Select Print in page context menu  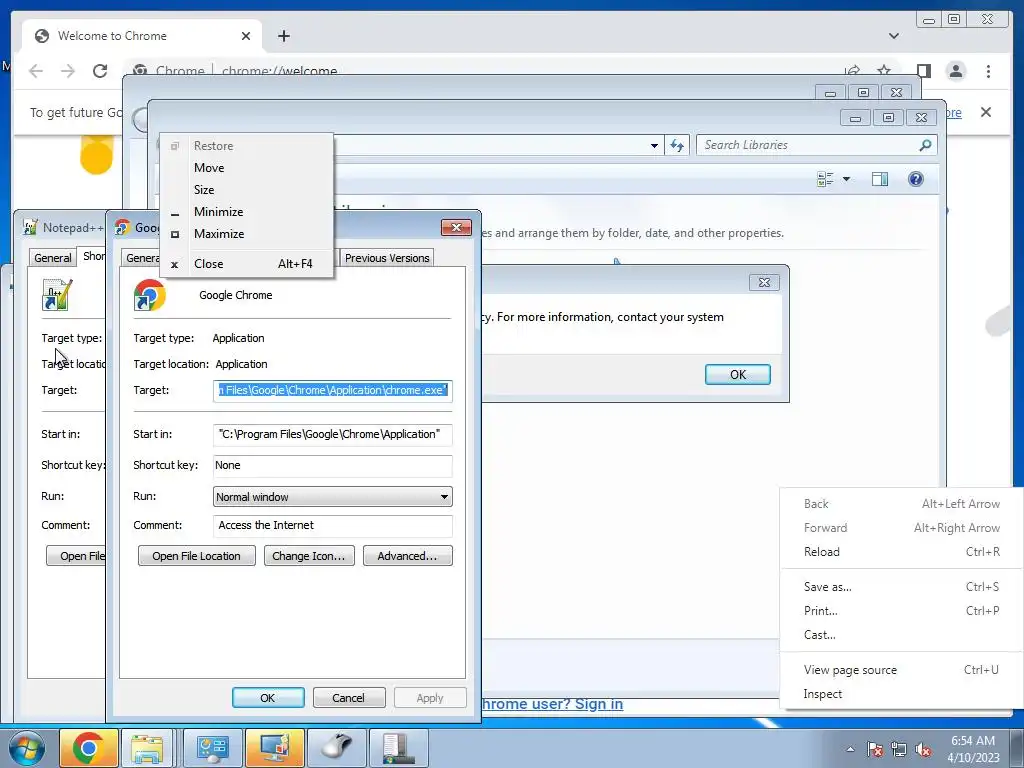tap(901, 611)
